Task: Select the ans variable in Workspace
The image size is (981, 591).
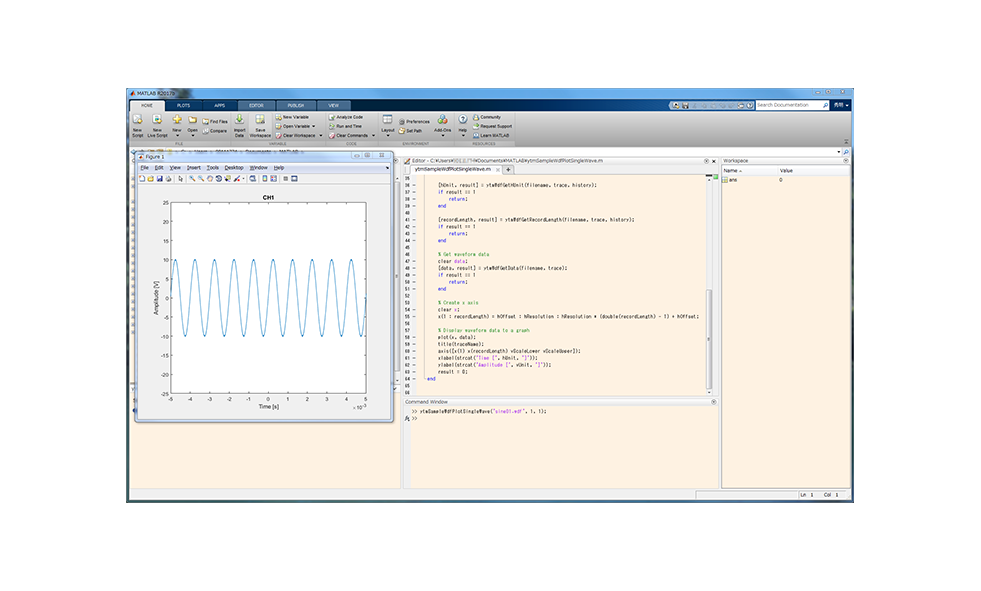Action: tap(733, 180)
